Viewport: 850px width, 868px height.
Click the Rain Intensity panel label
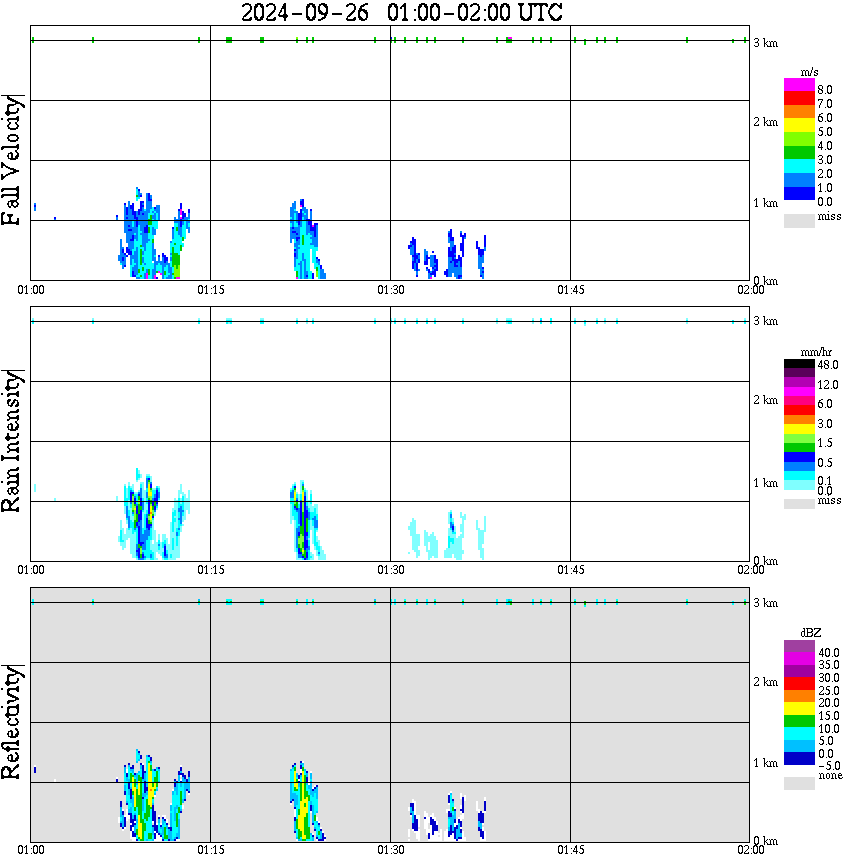12,441
